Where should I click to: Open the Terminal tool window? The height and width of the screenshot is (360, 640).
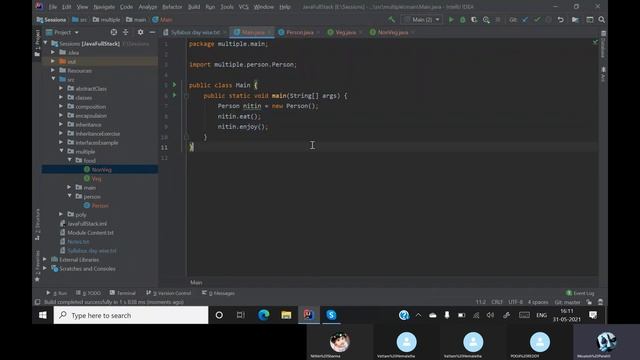pos(123,293)
